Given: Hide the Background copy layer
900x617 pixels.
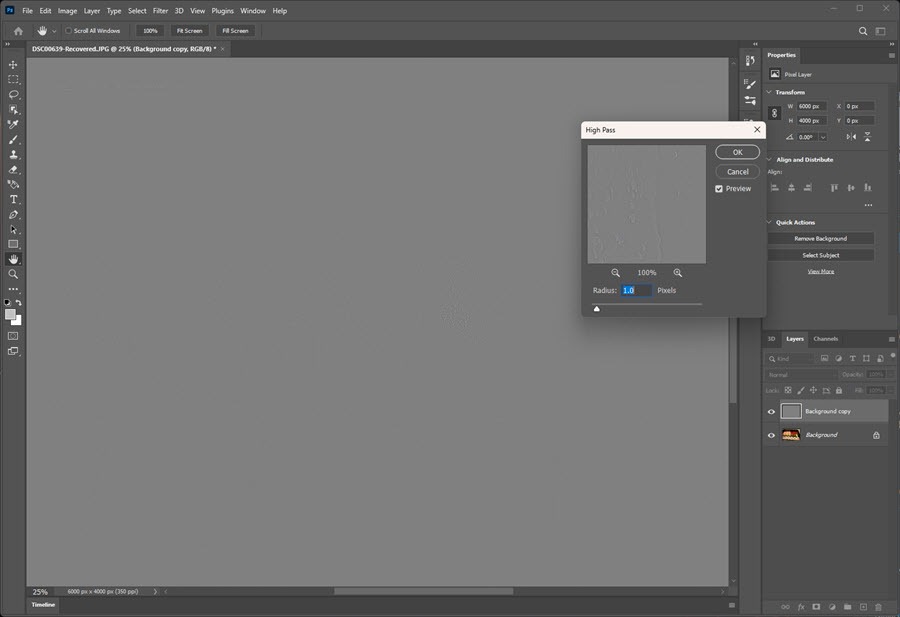Looking at the screenshot, I should pyautogui.click(x=771, y=411).
